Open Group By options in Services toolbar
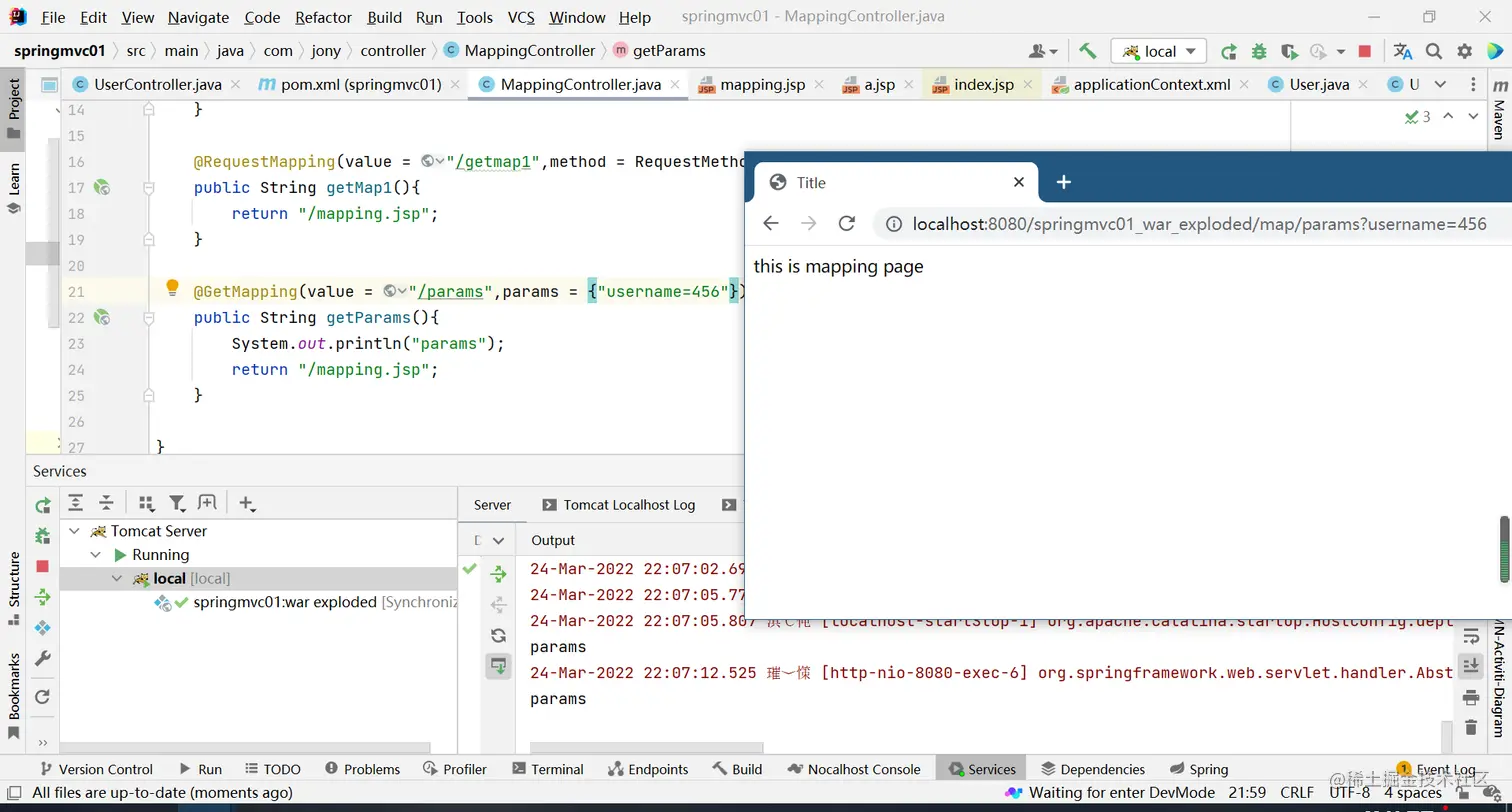The width and height of the screenshot is (1512, 812). (146, 503)
